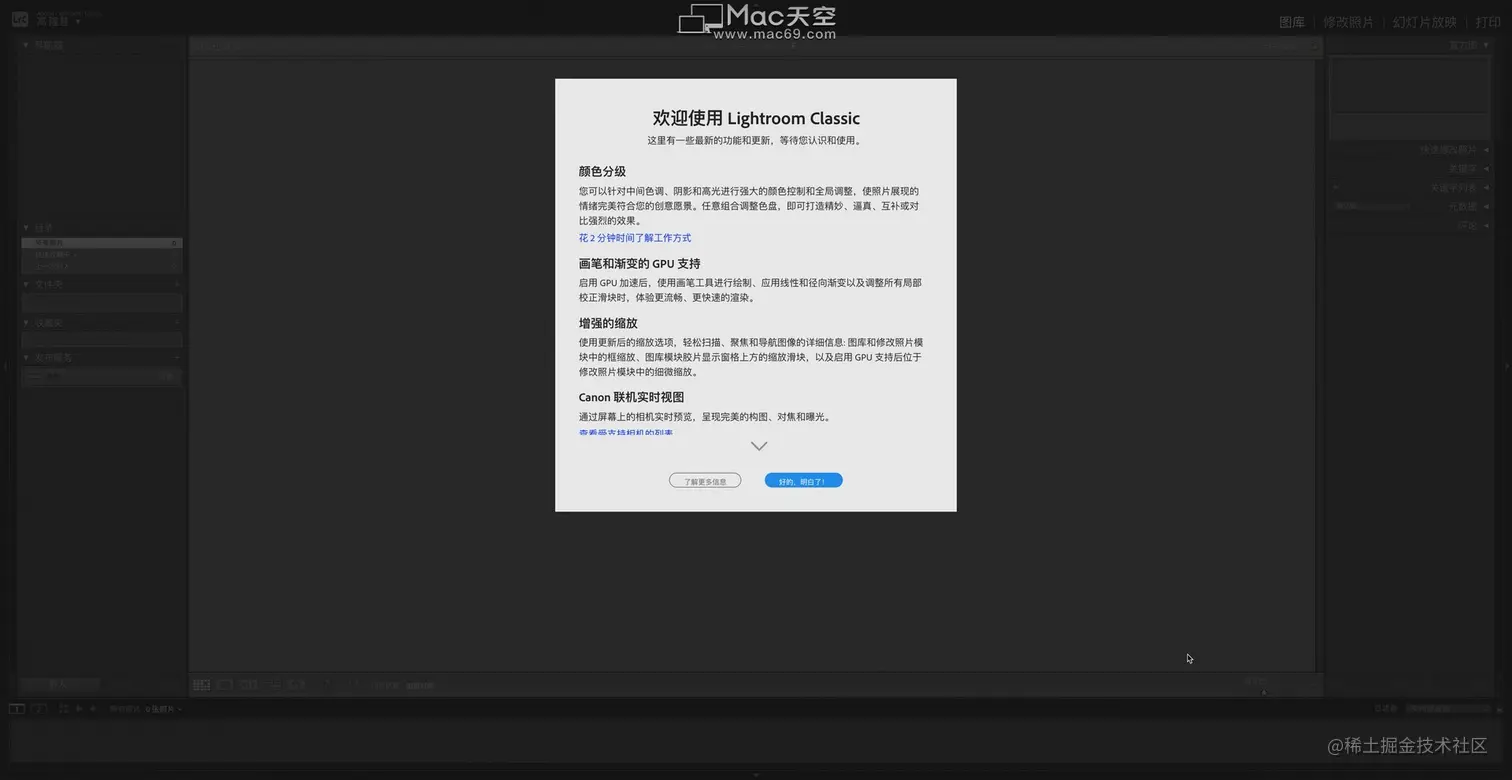Click the LrC logo icon
Screen dimensions: 1512x780
pyautogui.click(x=20, y=18)
